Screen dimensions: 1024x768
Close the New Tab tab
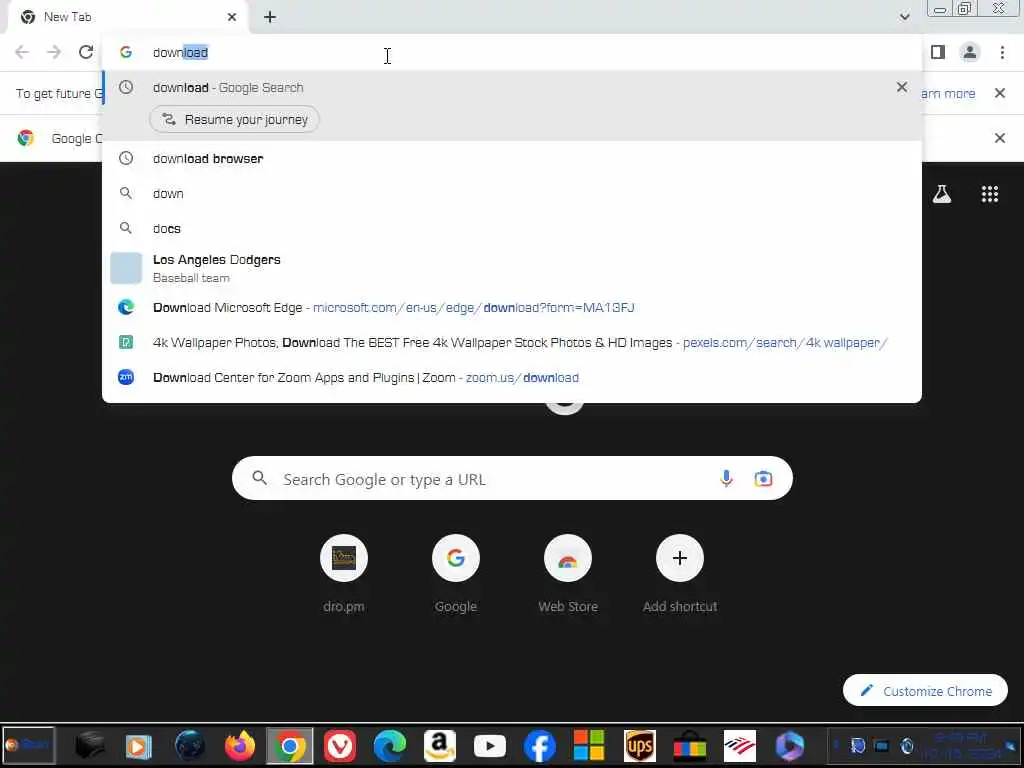pos(232,17)
